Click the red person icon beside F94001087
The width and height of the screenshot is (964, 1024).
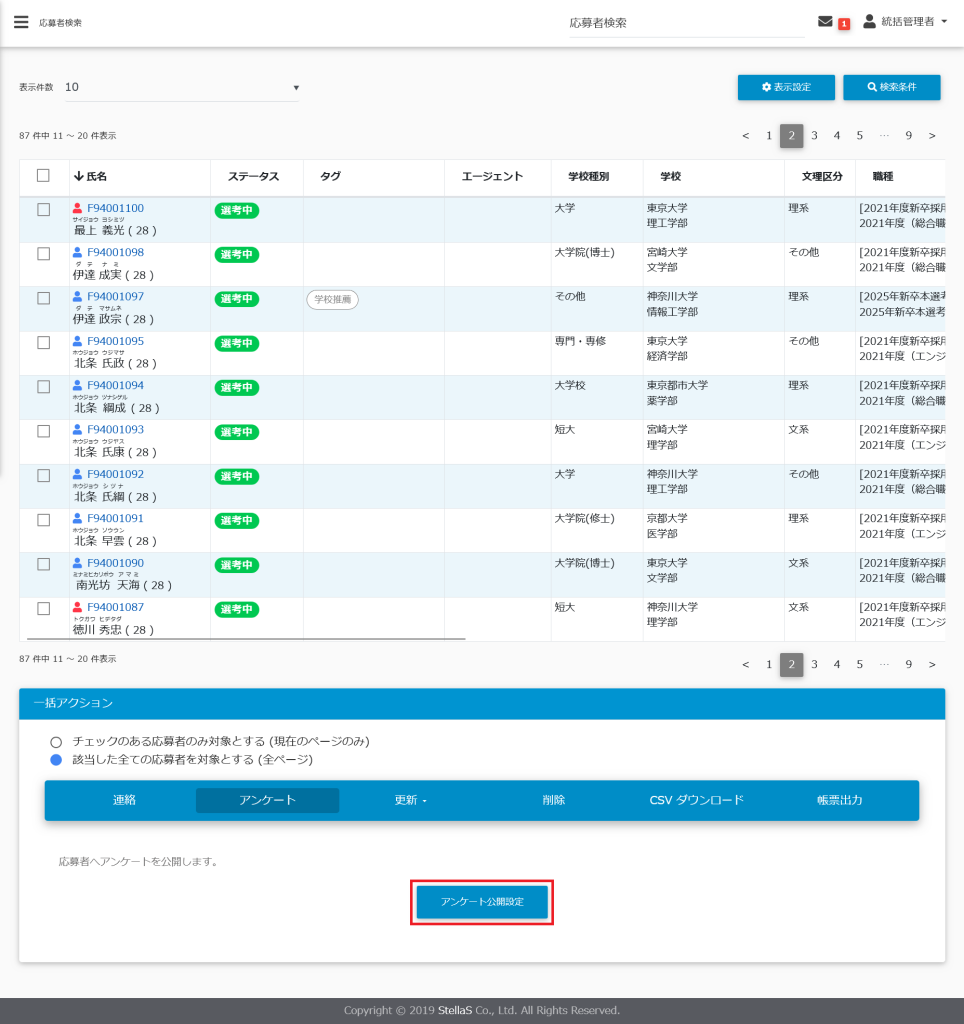click(78, 608)
